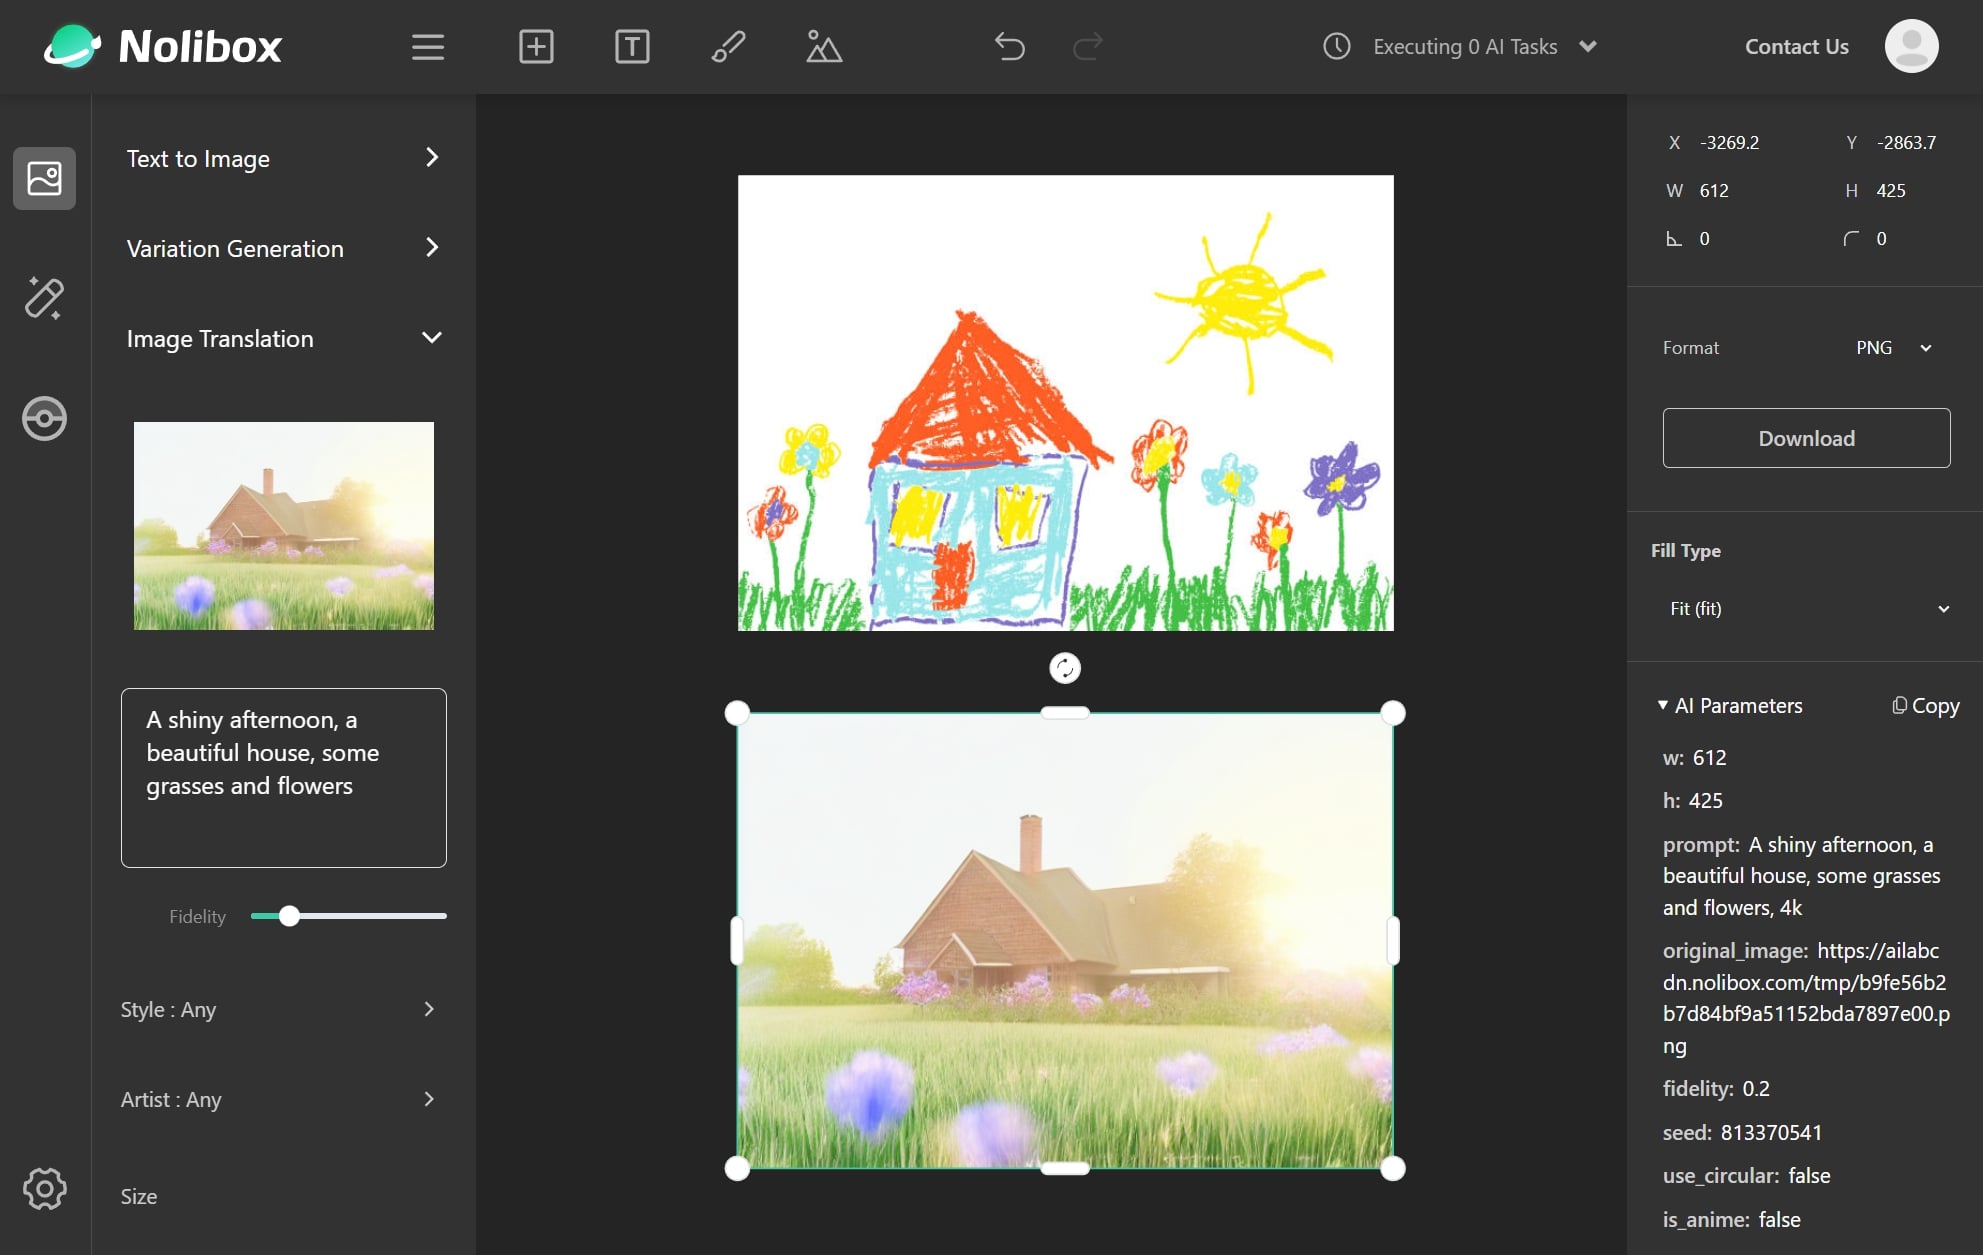
Task: Open the magic wand sidebar panel
Action: (44, 298)
